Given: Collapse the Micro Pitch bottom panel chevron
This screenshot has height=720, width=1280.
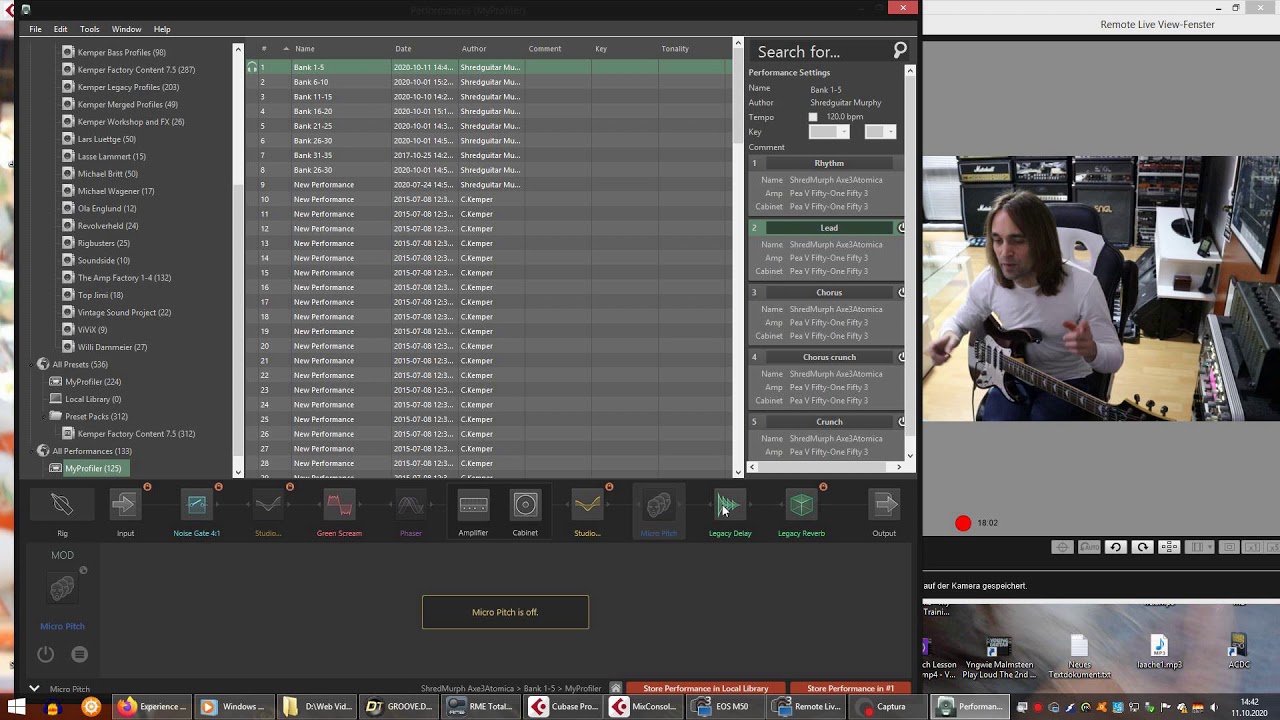Looking at the screenshot, I should 33,688.
